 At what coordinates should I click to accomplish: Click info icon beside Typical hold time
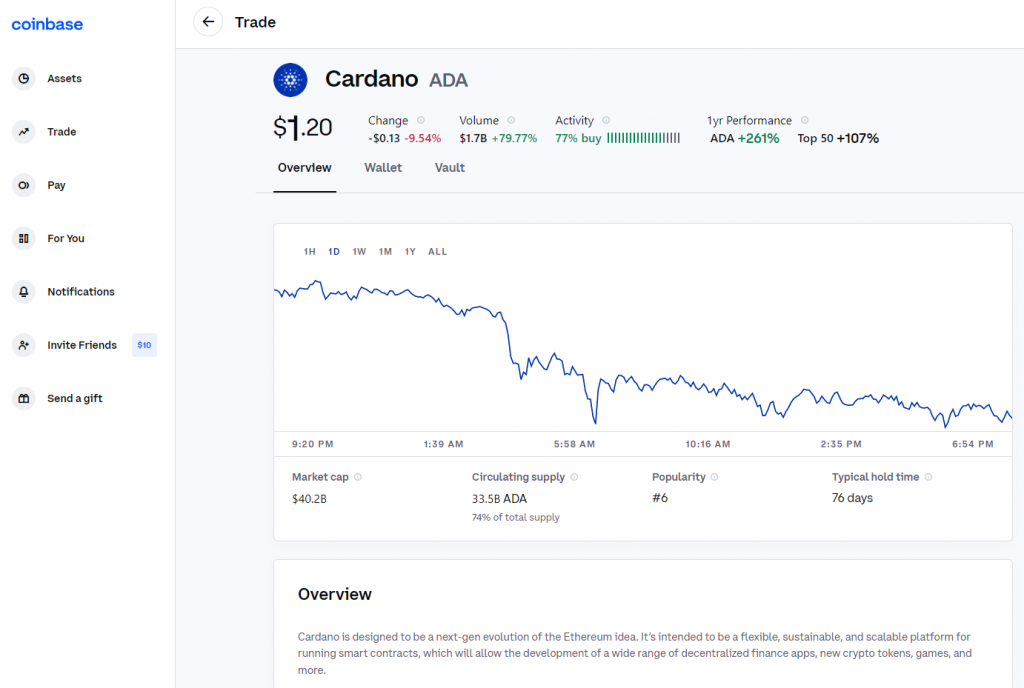tap(928, 477)
